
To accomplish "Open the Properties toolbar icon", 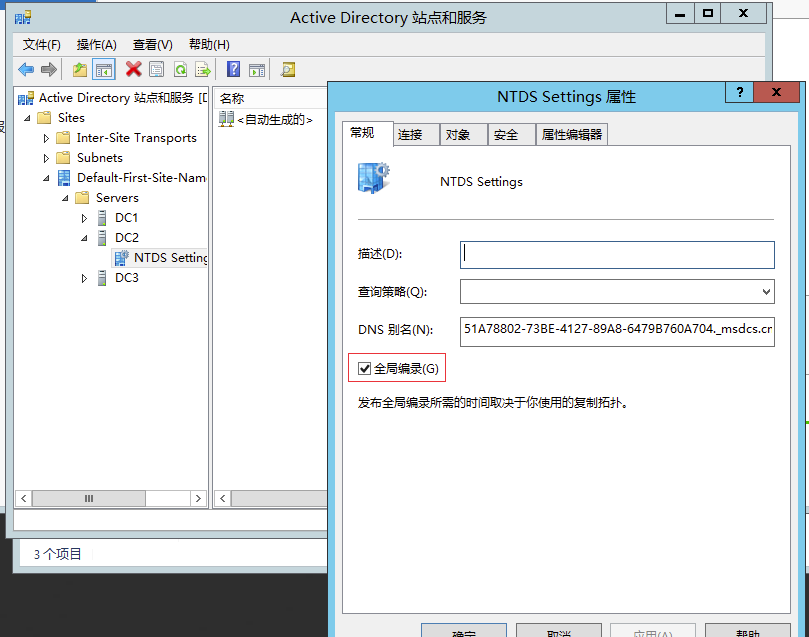I will [156, 69].
